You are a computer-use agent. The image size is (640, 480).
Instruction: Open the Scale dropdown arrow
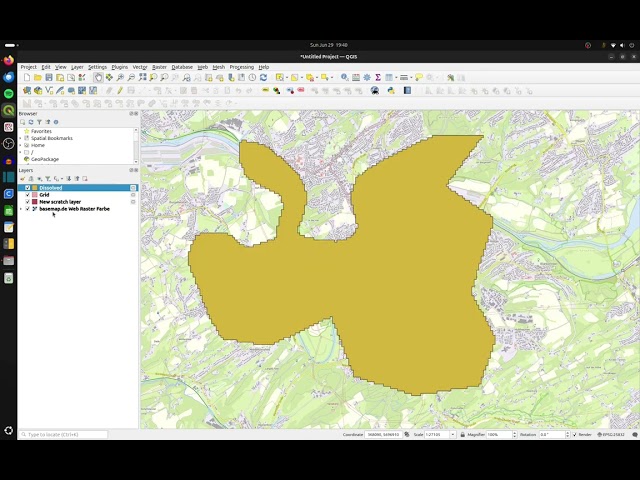click(453, 435)
